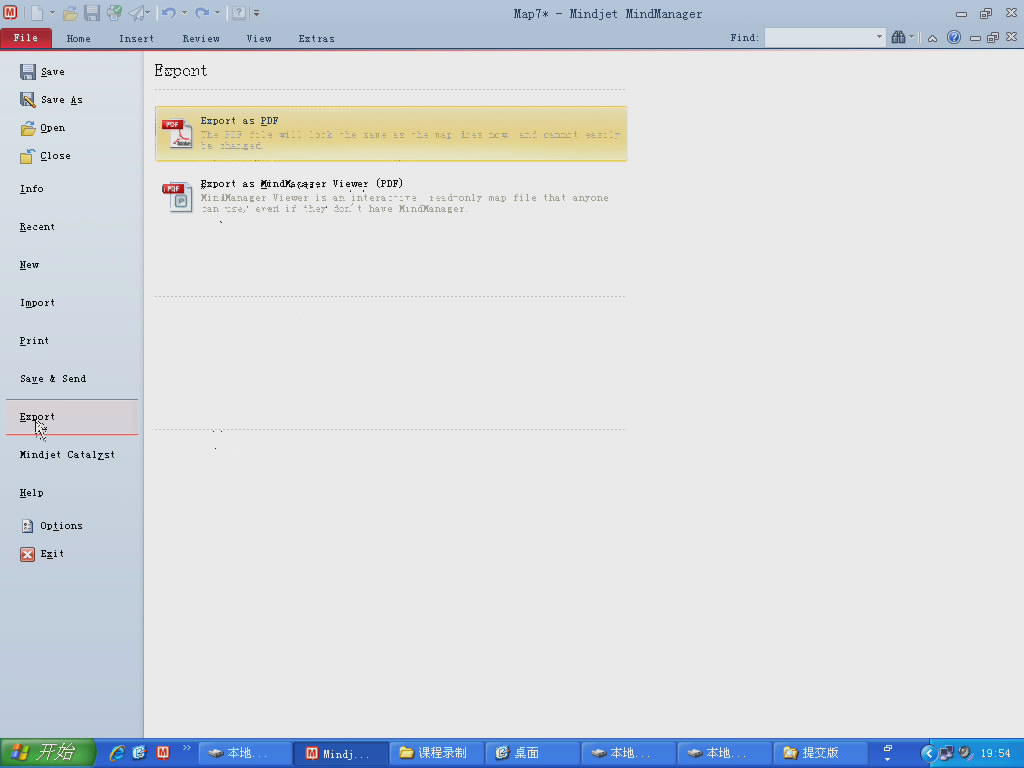Click the MindManager application logo icon
This screenshot has width=1024, height=768.
point(10,12)
